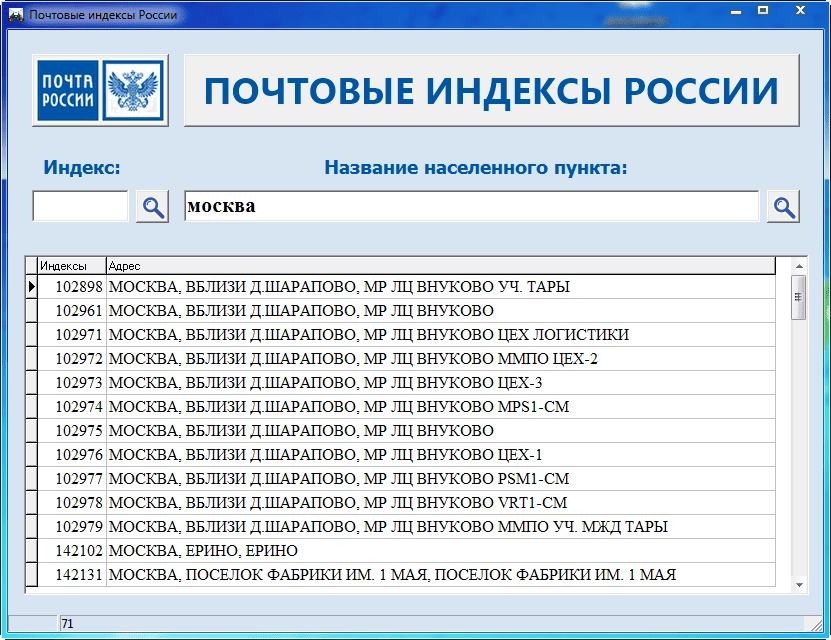Select index cell 102971

[72, 335]
